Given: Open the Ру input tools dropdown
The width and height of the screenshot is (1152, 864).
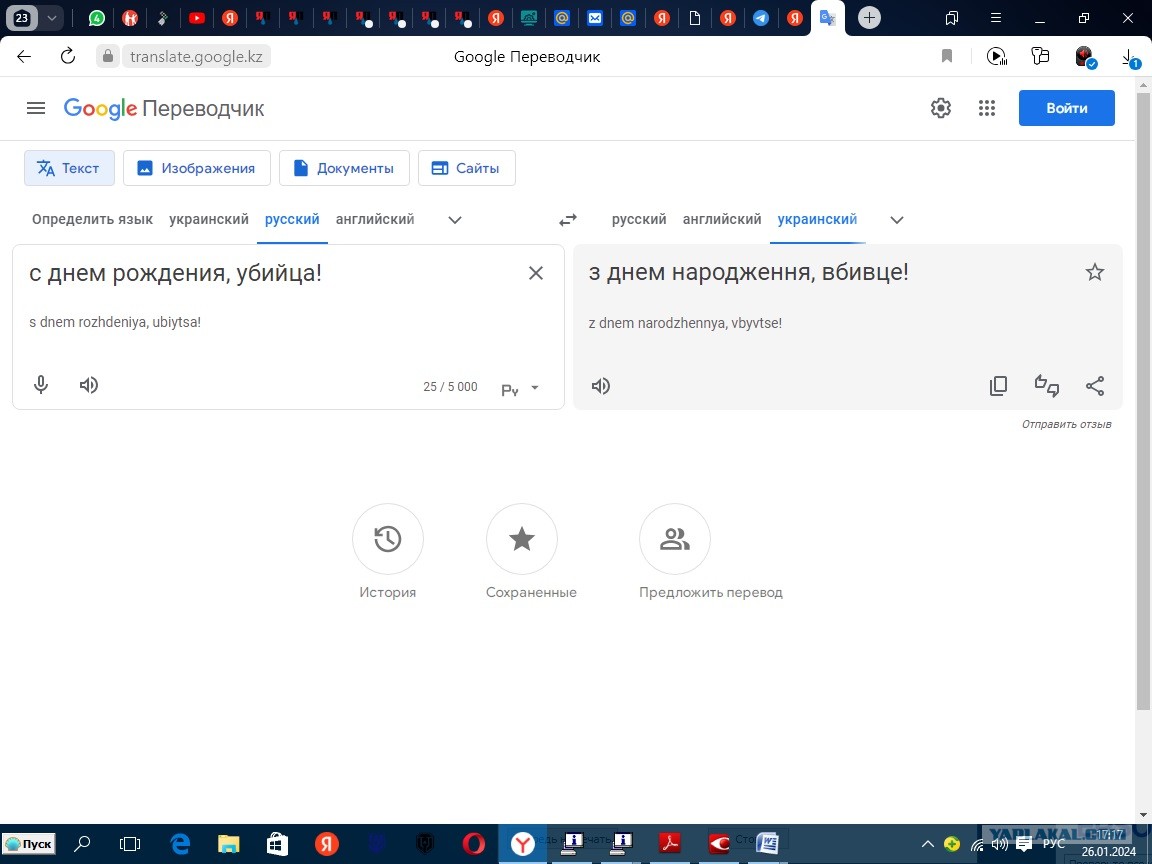Looking at the screenshot, I should point(520,389).
